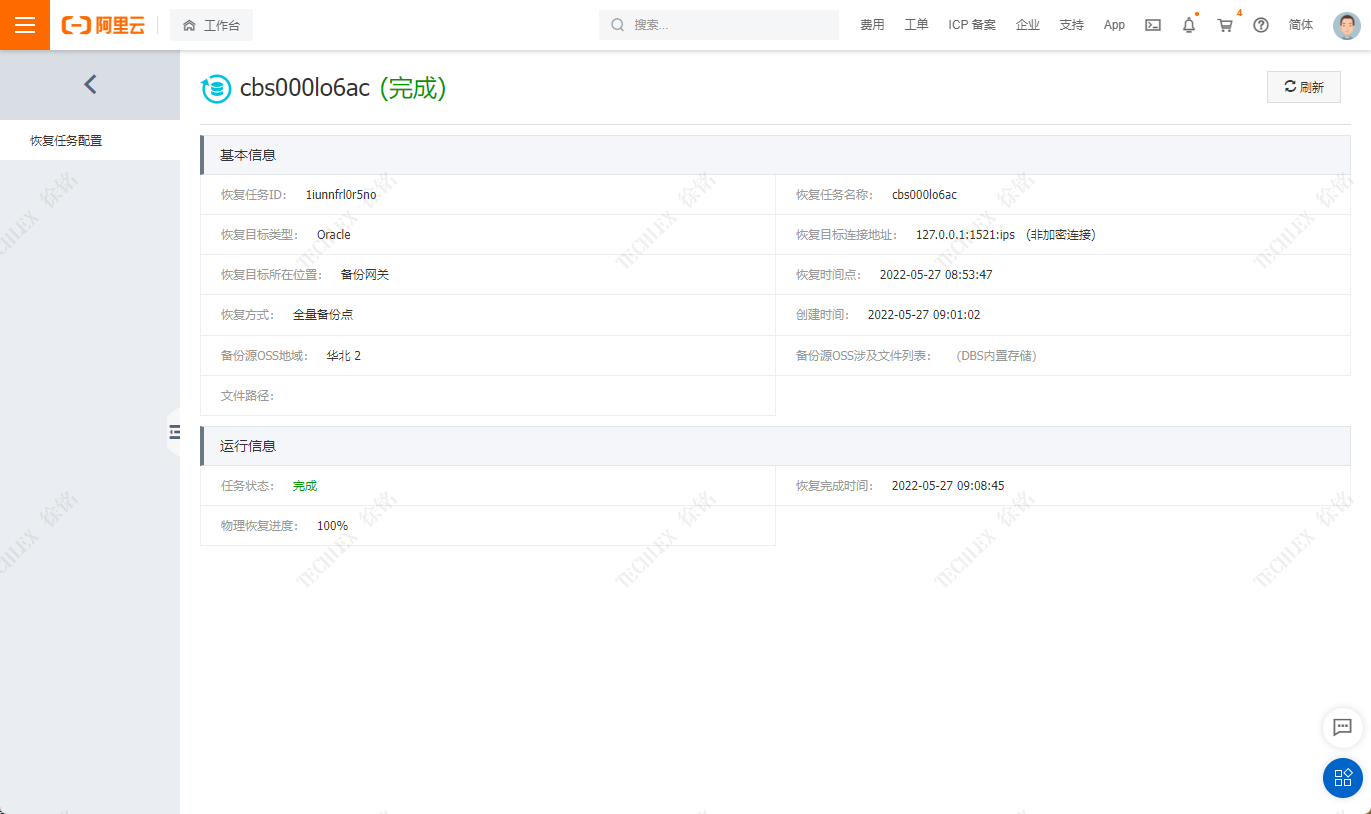
Task: Open the user avatar menu
Action: click(x=1346, y=25)
